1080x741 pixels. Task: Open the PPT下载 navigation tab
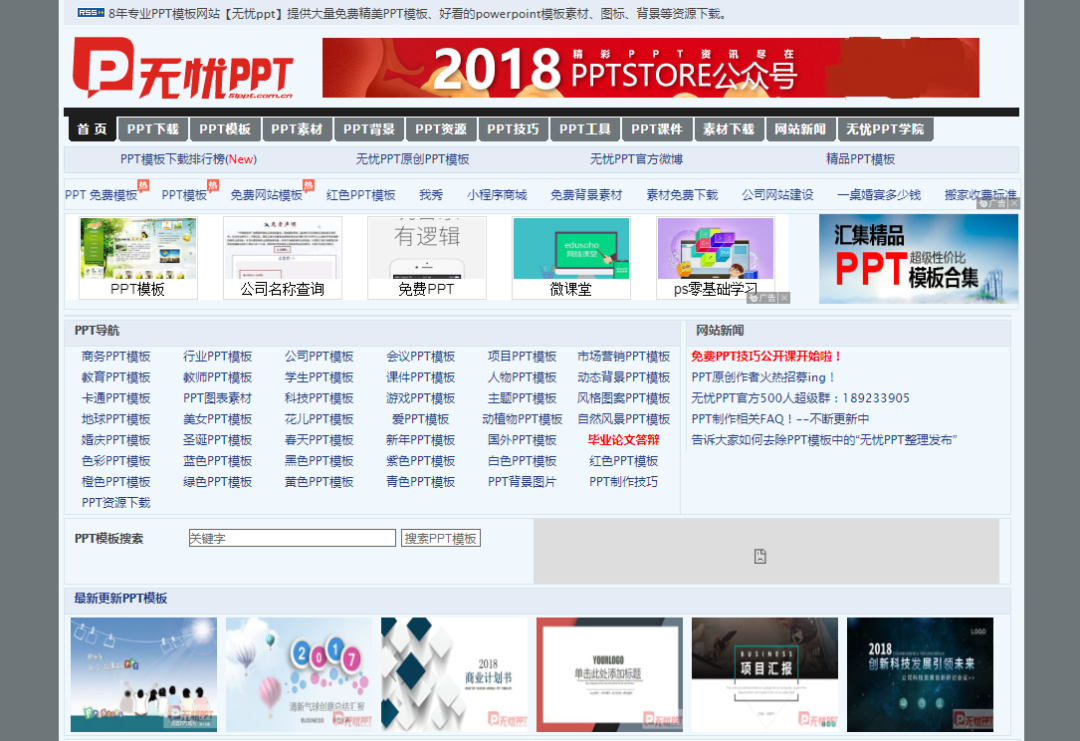click(152, 129)
